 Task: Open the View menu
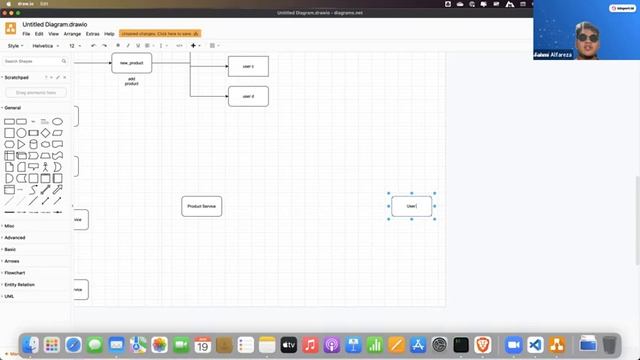(53, 34)
